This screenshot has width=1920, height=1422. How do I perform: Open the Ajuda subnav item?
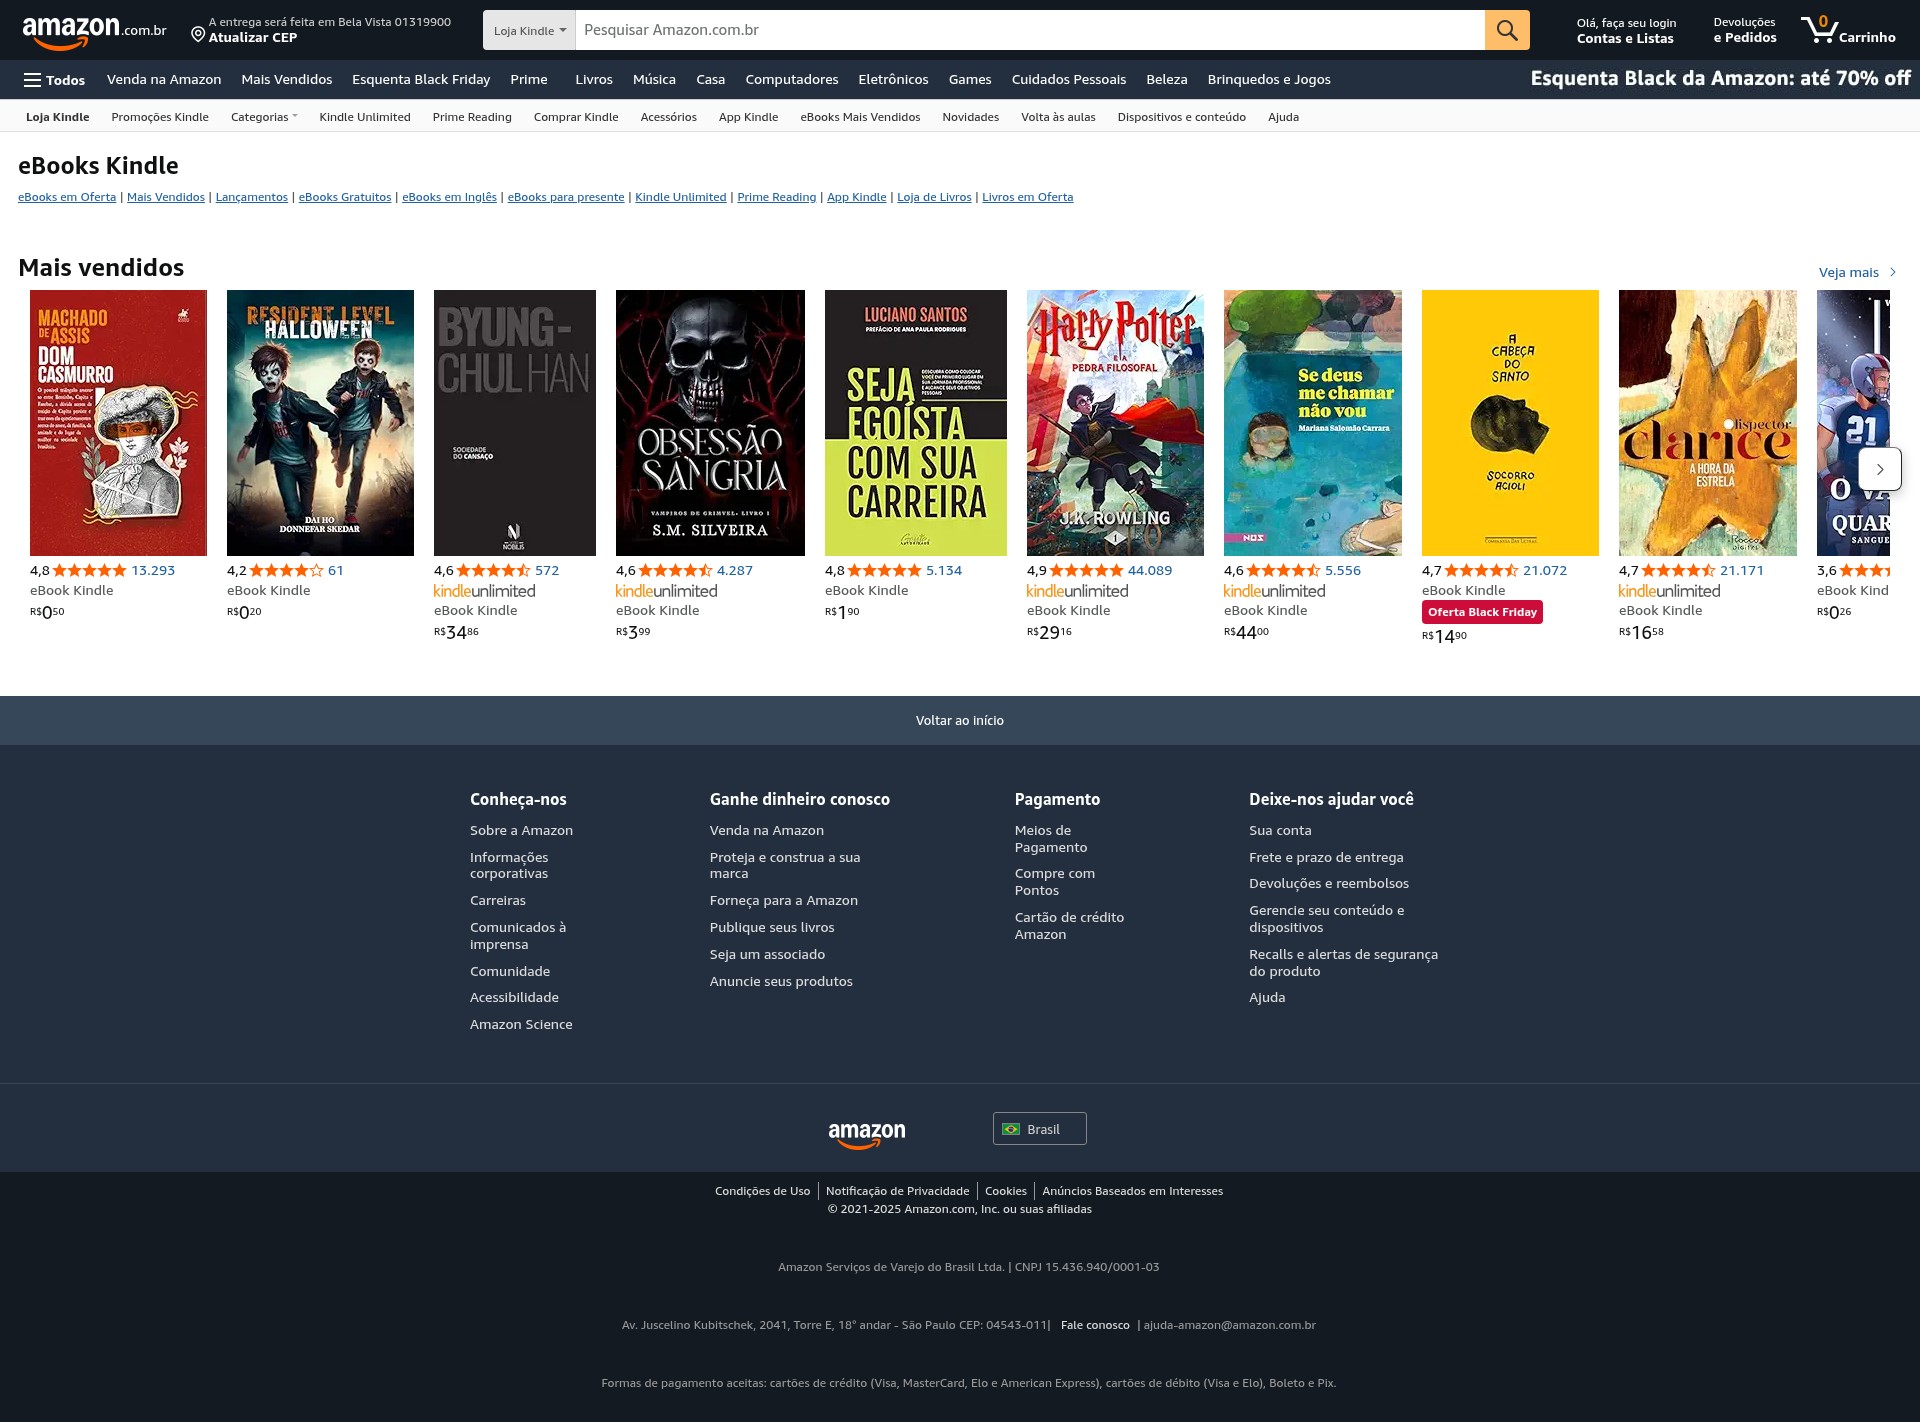(1283, 117)
